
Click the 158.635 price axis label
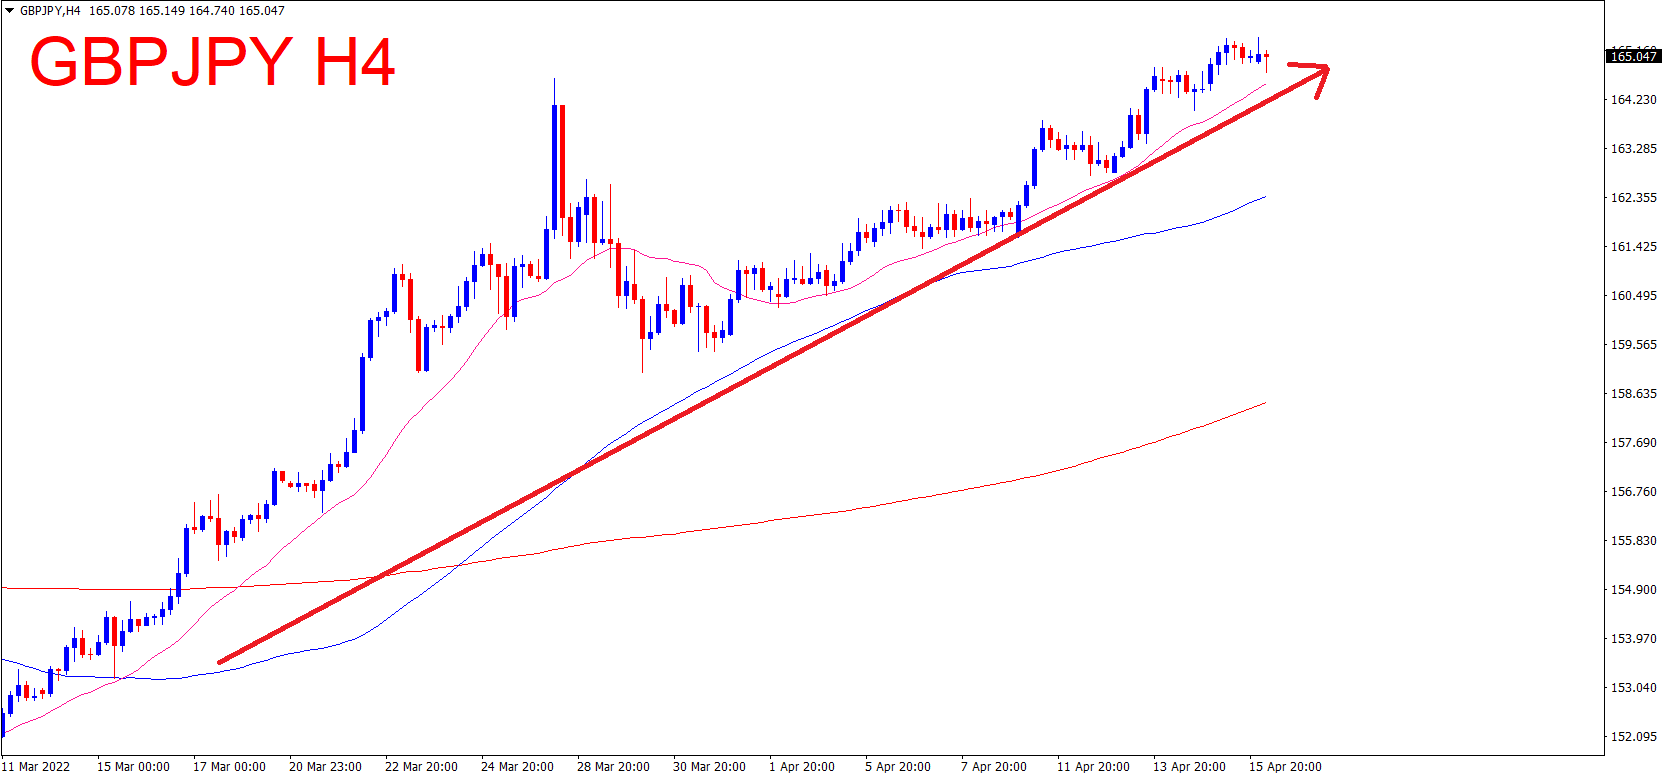[x=1633, y=394]
